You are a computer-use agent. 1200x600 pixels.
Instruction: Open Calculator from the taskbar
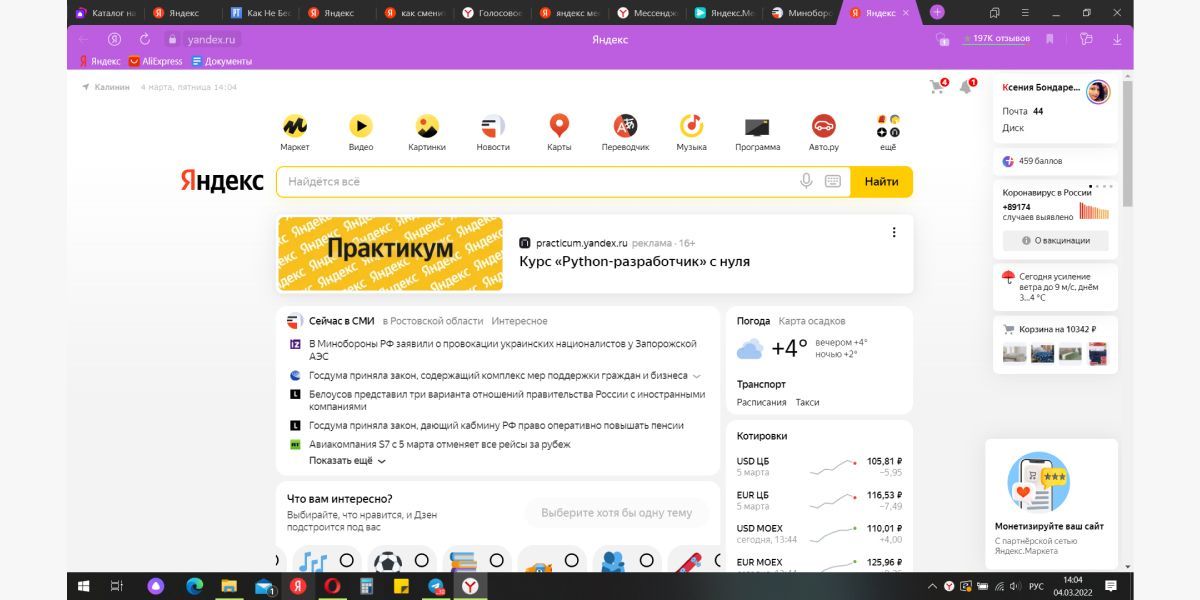(x=366, y=586)
